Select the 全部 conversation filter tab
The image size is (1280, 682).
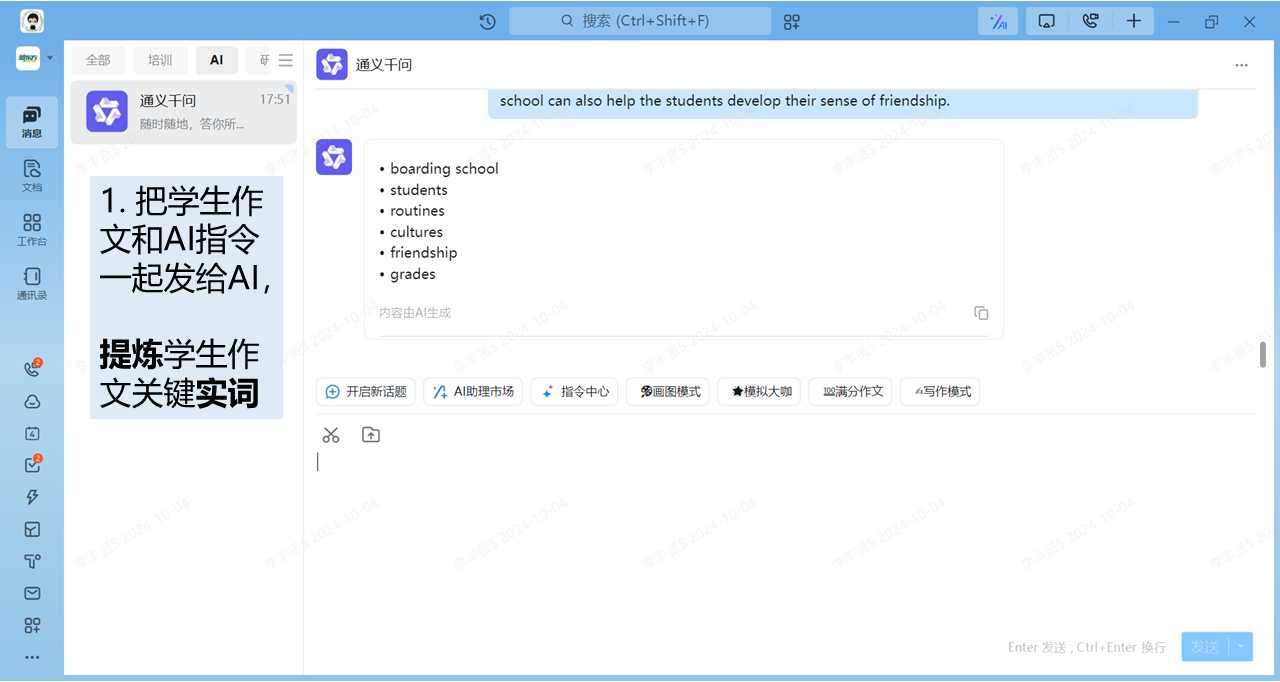98,60
